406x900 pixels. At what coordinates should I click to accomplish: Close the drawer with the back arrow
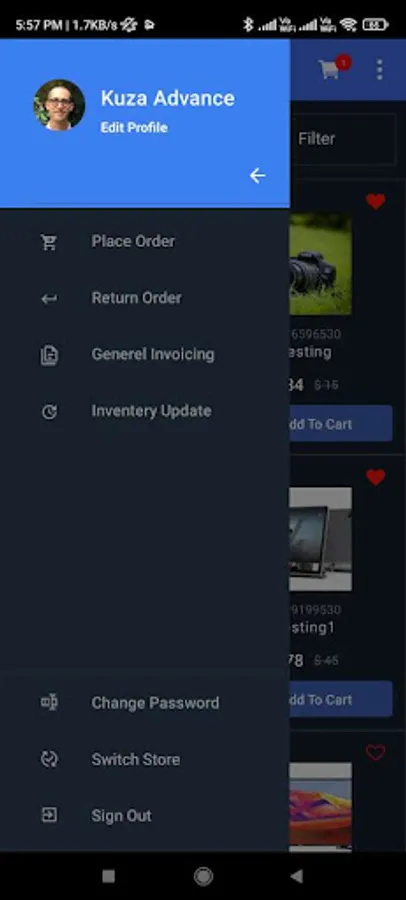[258, 176]
